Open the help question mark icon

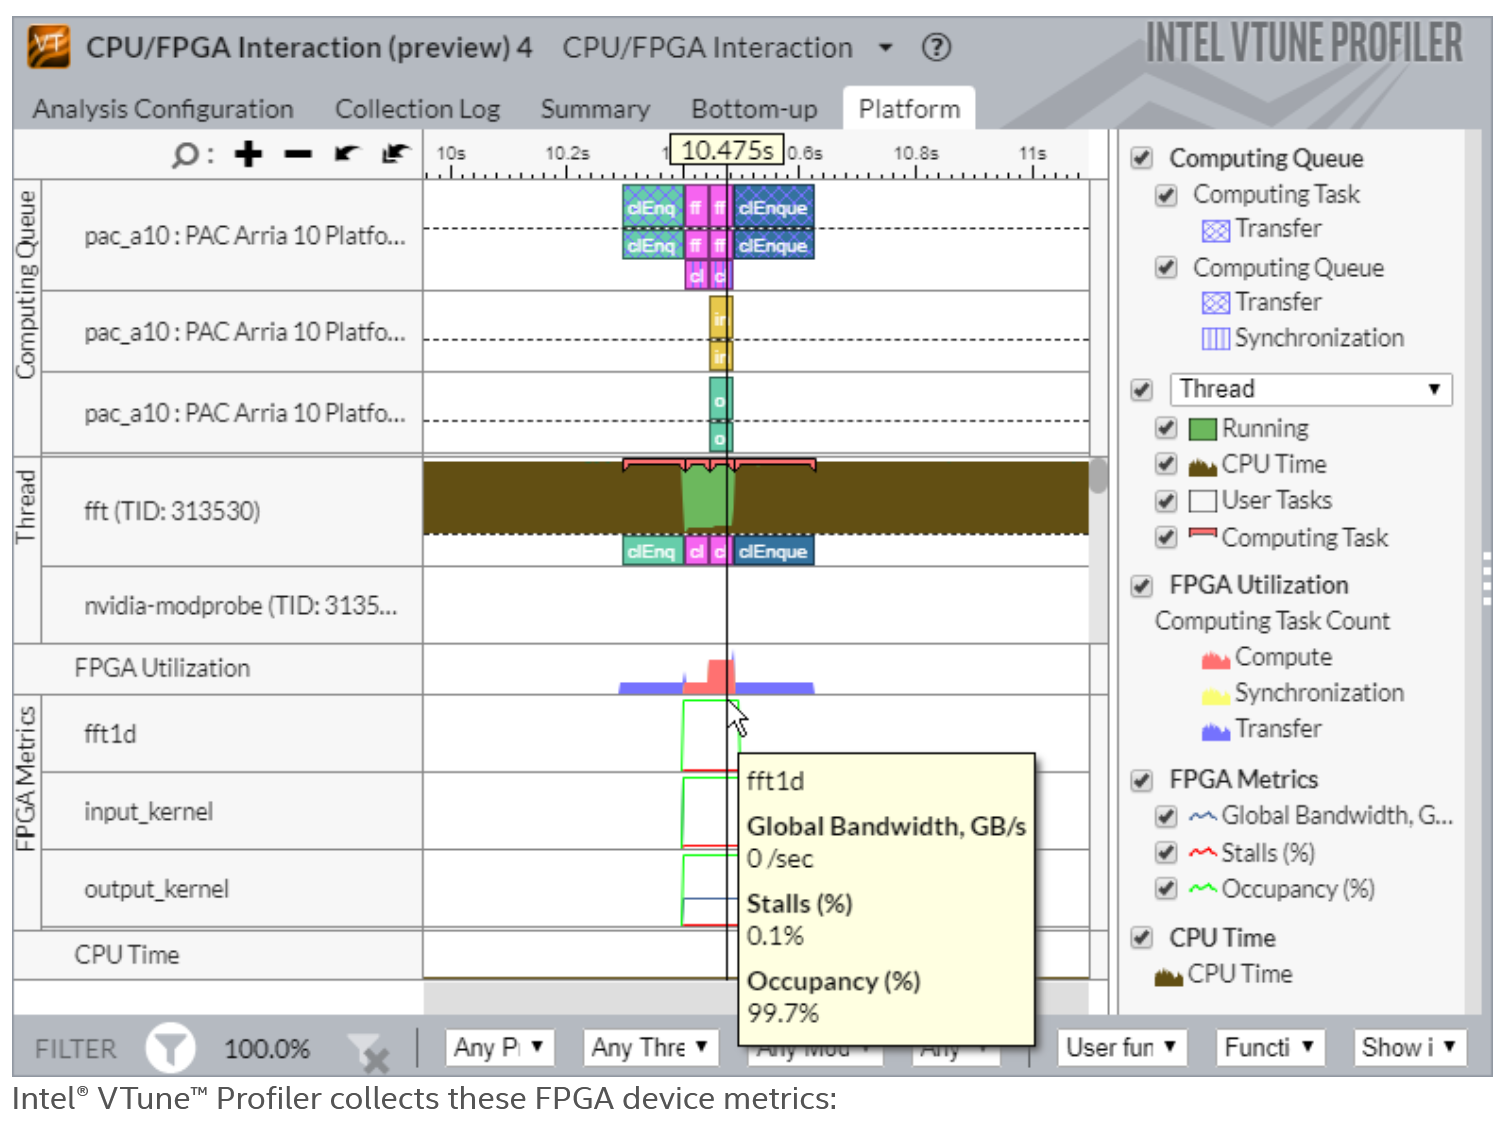(936, 47)
